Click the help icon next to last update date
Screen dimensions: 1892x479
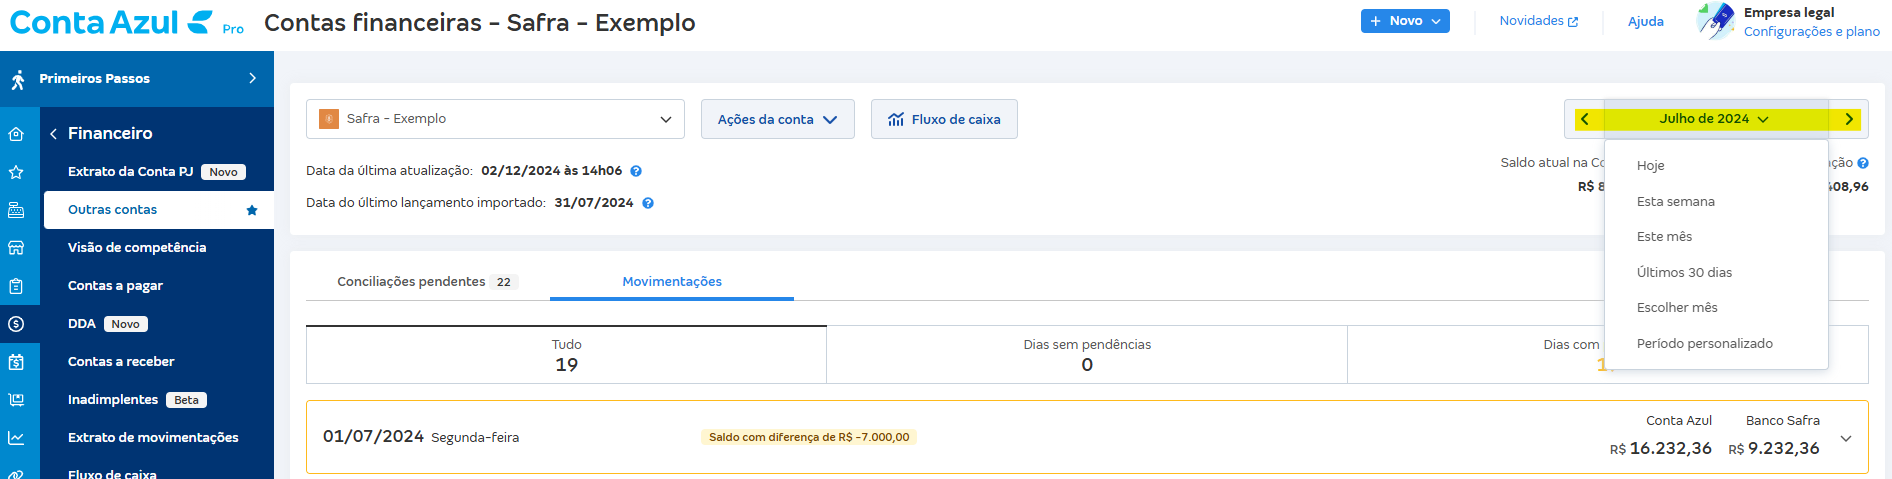636,171
